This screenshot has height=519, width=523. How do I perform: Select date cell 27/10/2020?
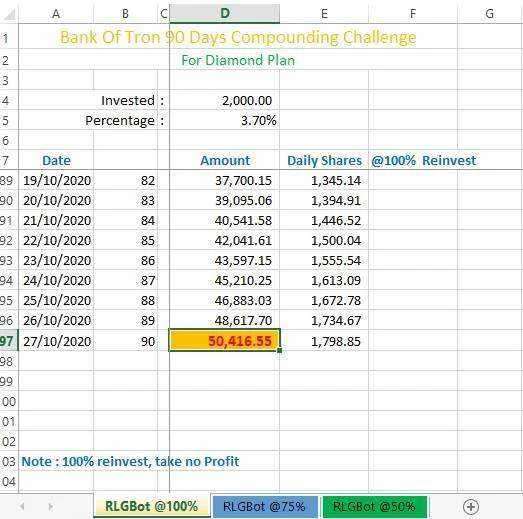tap(56, 341)
